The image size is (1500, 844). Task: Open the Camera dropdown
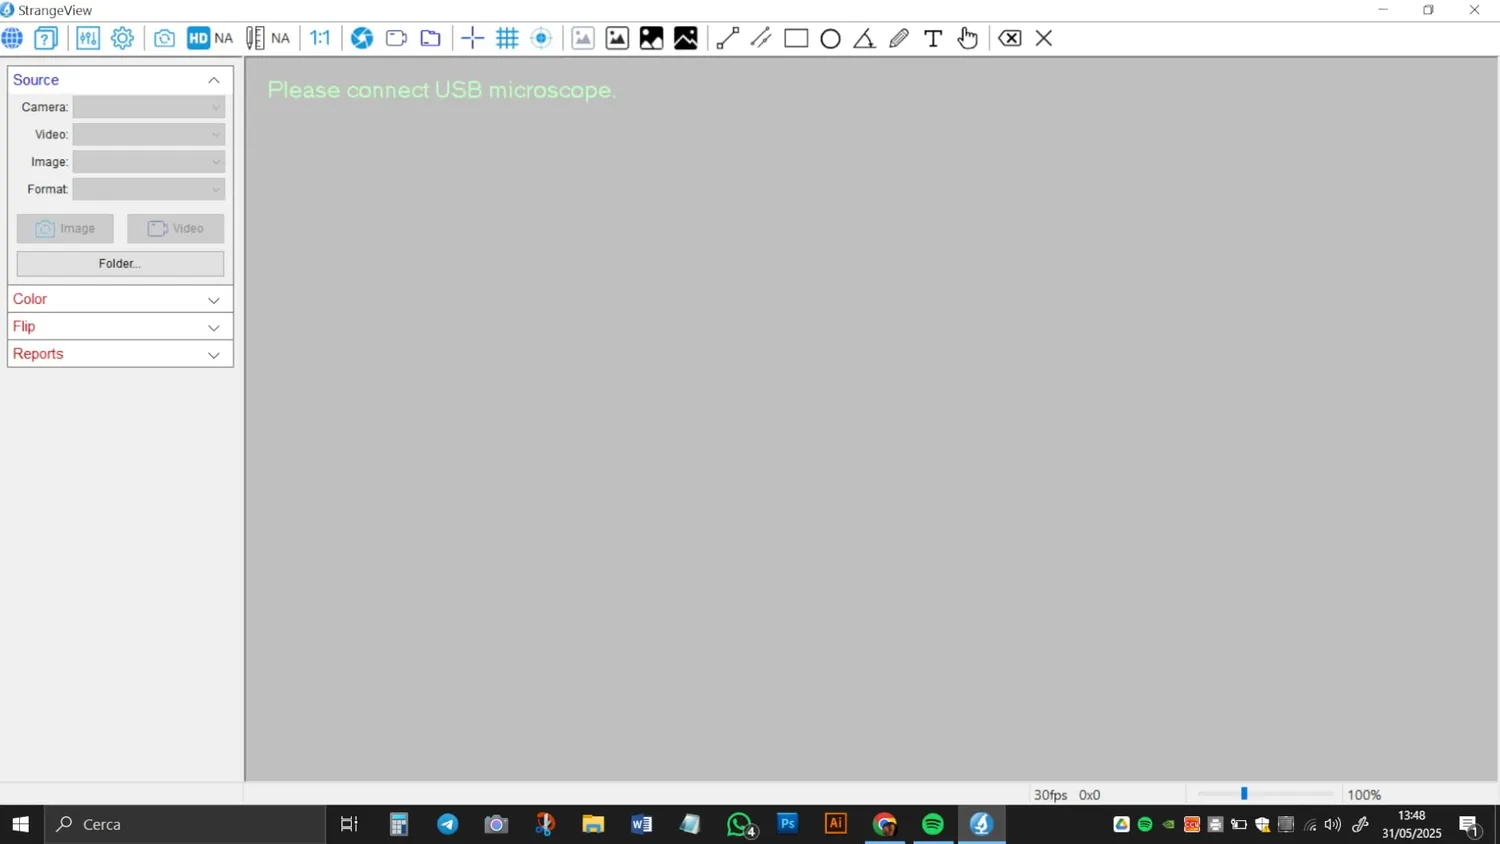pyautogui.click(x=149, y=107)
